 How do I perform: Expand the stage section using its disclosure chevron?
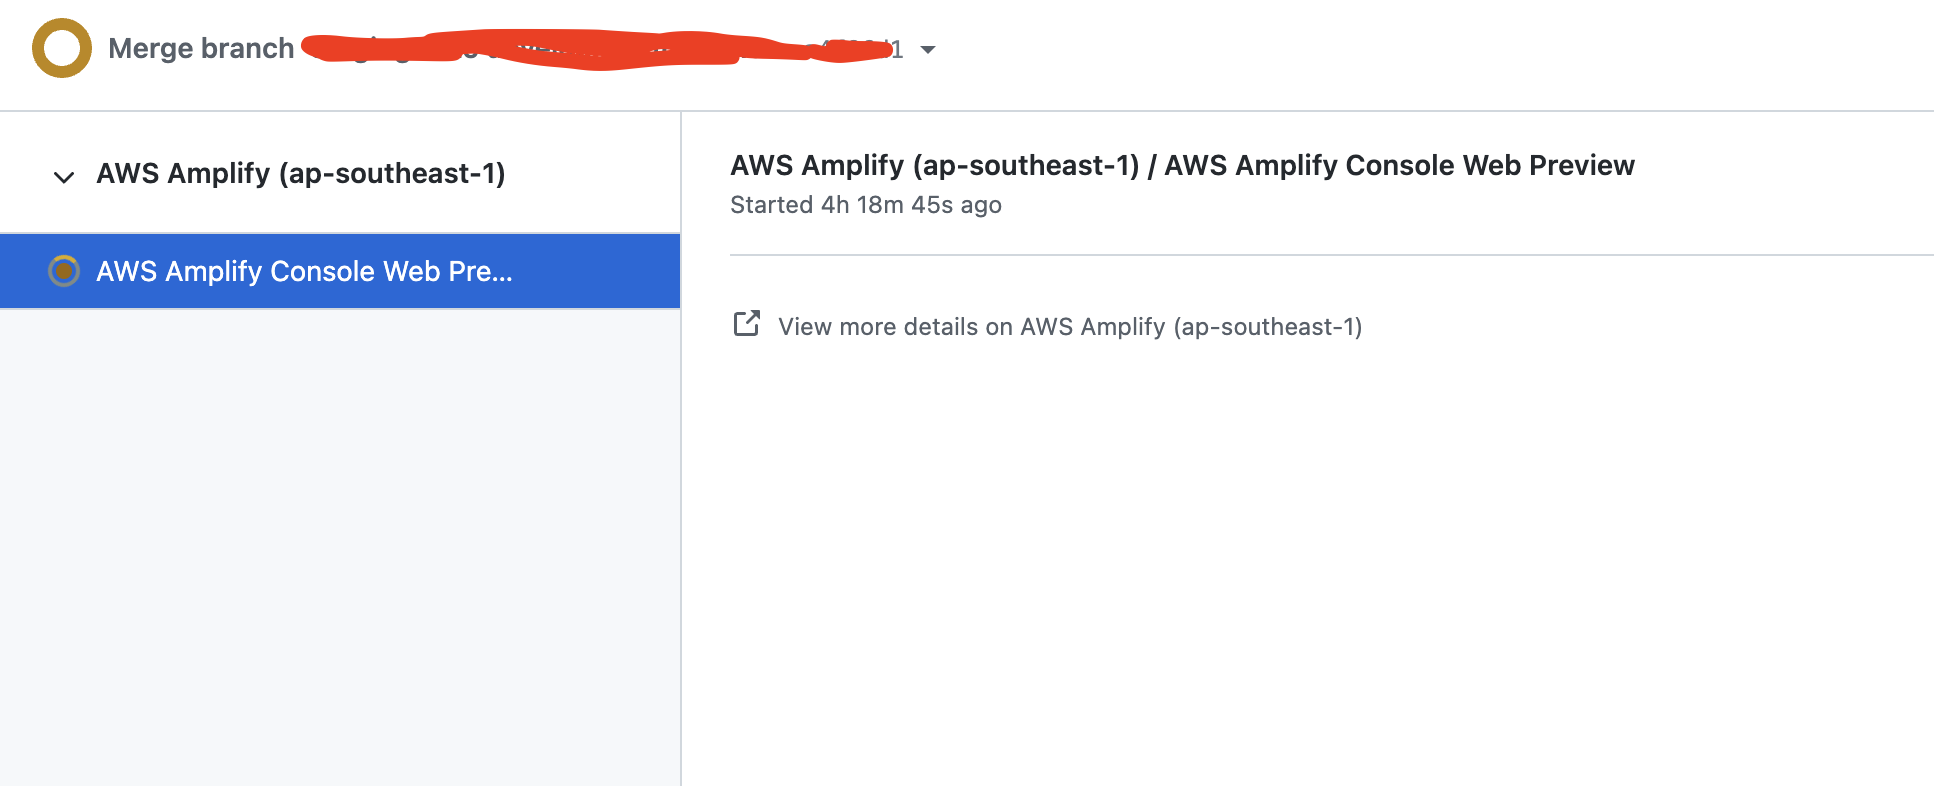point(63,177)
